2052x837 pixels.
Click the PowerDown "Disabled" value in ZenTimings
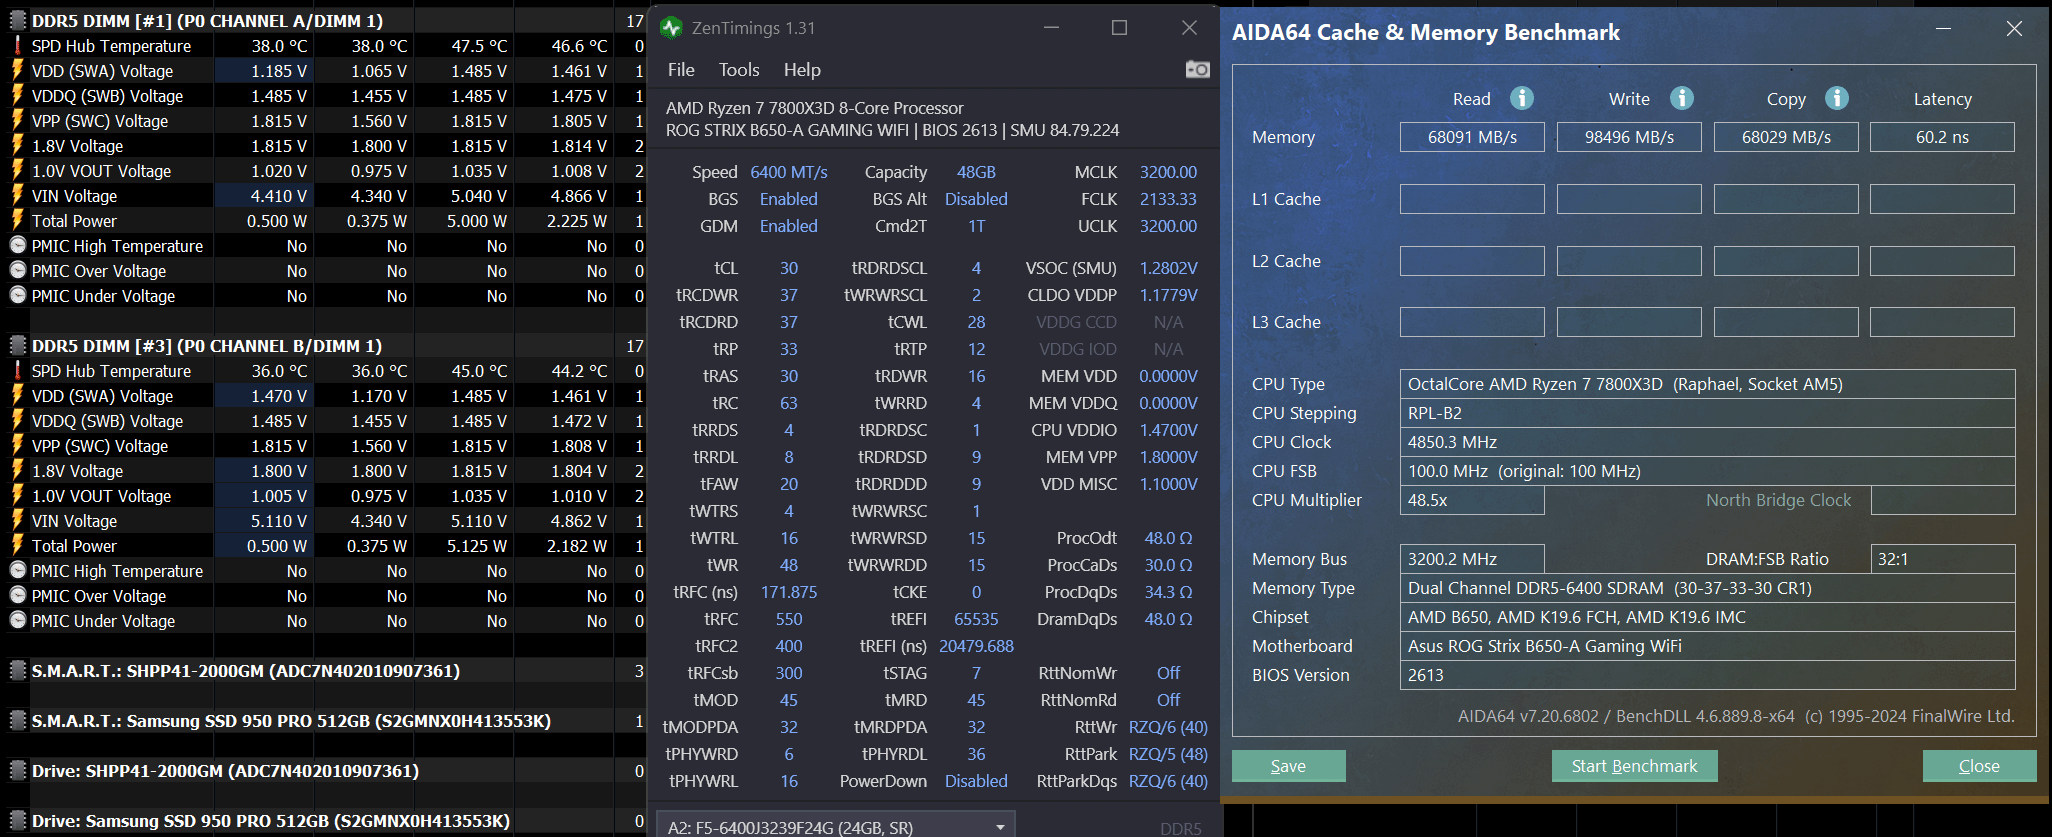click(976, 781)
